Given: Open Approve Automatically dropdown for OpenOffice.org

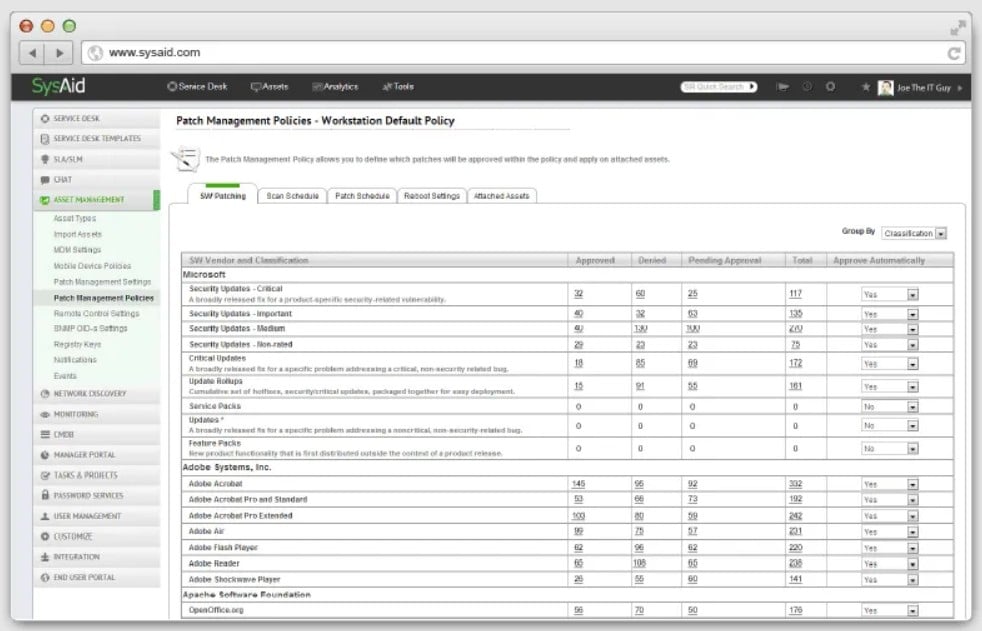Looking at the screenshot, I should pos(890,610).
